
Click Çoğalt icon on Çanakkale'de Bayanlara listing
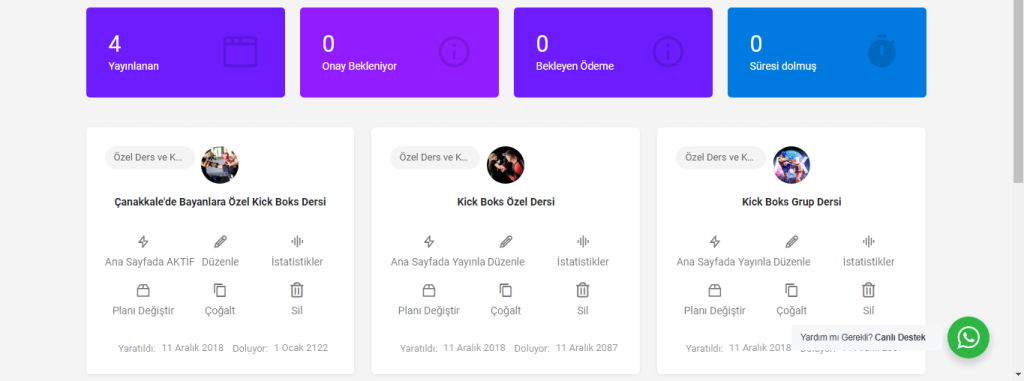click(x=220, y=290)
